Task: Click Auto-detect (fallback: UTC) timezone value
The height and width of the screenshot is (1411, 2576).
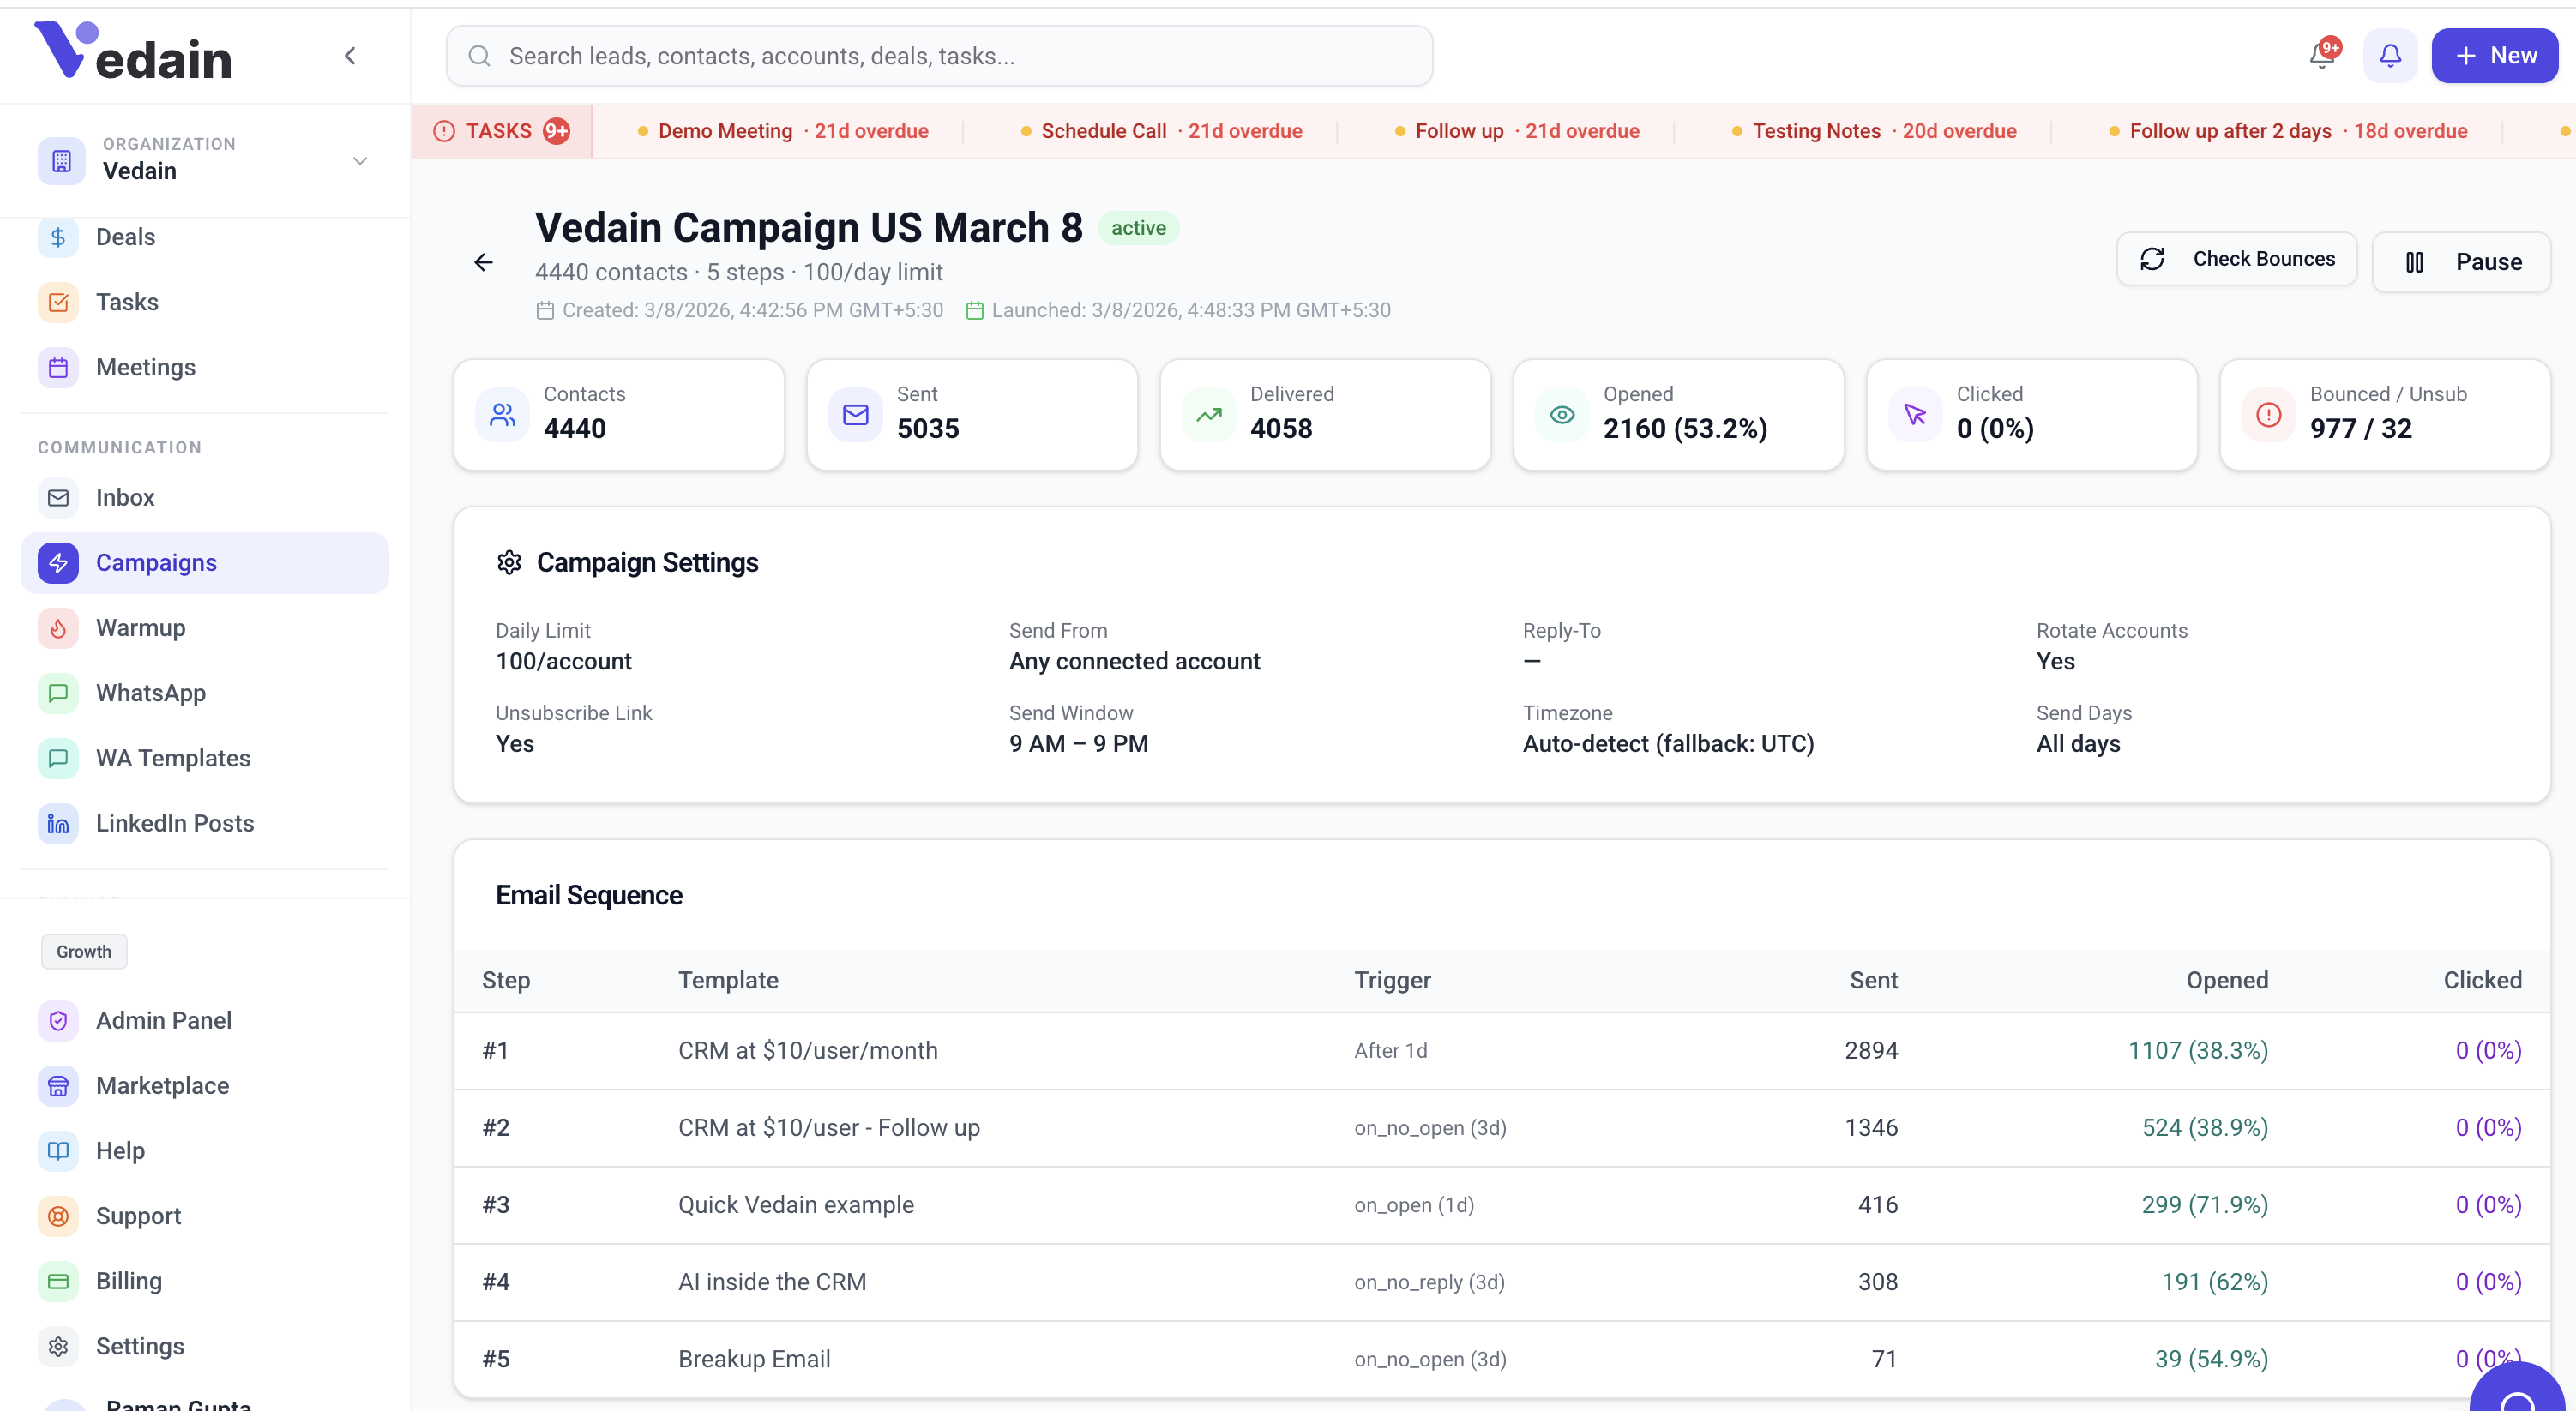Action: [x=1668, y=743]
